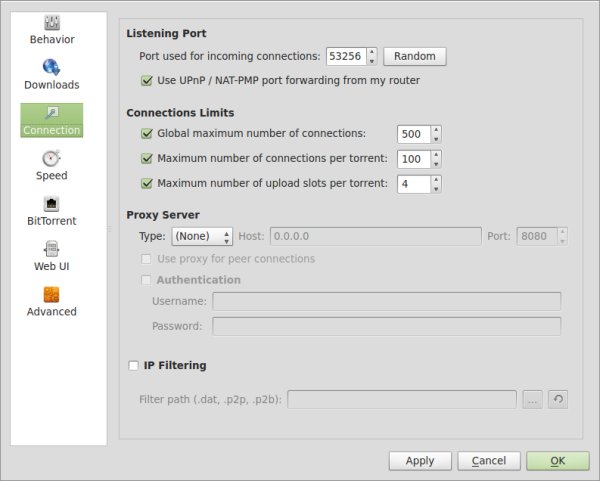This screenshot has height=481, width=600.
Task: Click the listening port spinner arrows
Action: click(x=372, y=56)
